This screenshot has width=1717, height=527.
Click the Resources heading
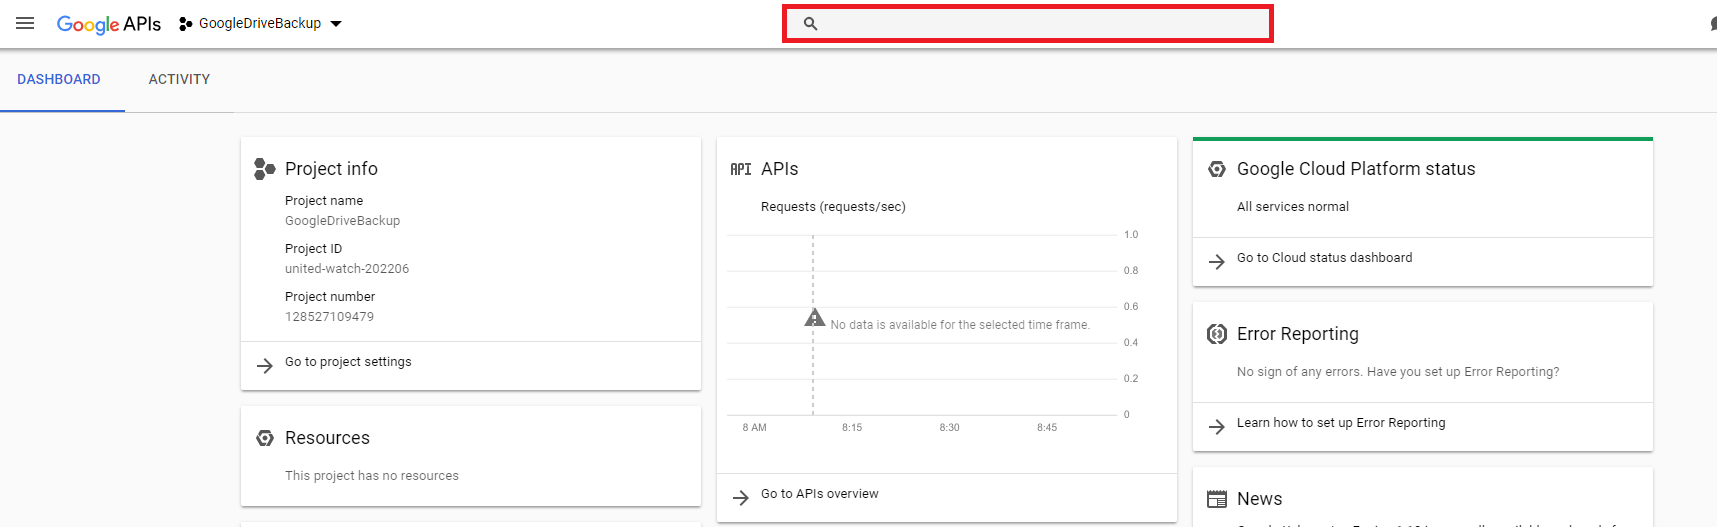(327, 438)
